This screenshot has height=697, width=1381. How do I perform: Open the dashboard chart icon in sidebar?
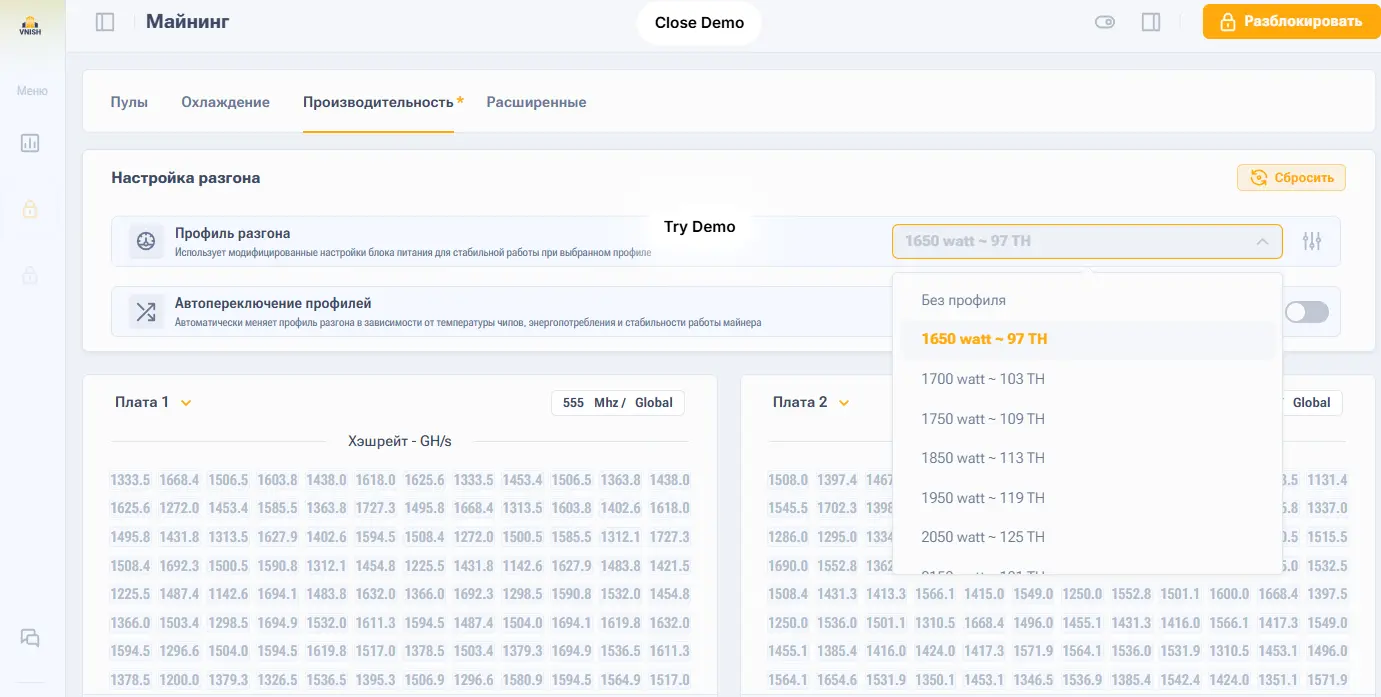coord(30,143)
